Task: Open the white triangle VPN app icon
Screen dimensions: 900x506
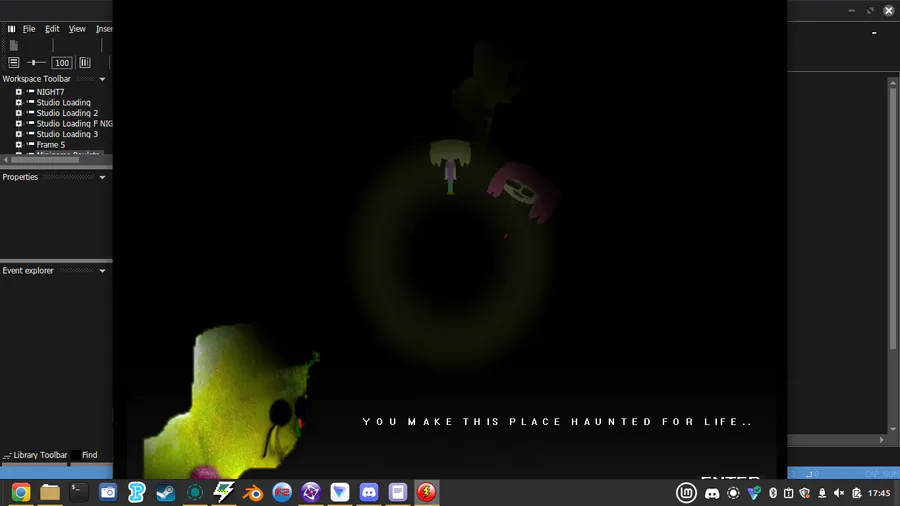Action: coord(340,492)
